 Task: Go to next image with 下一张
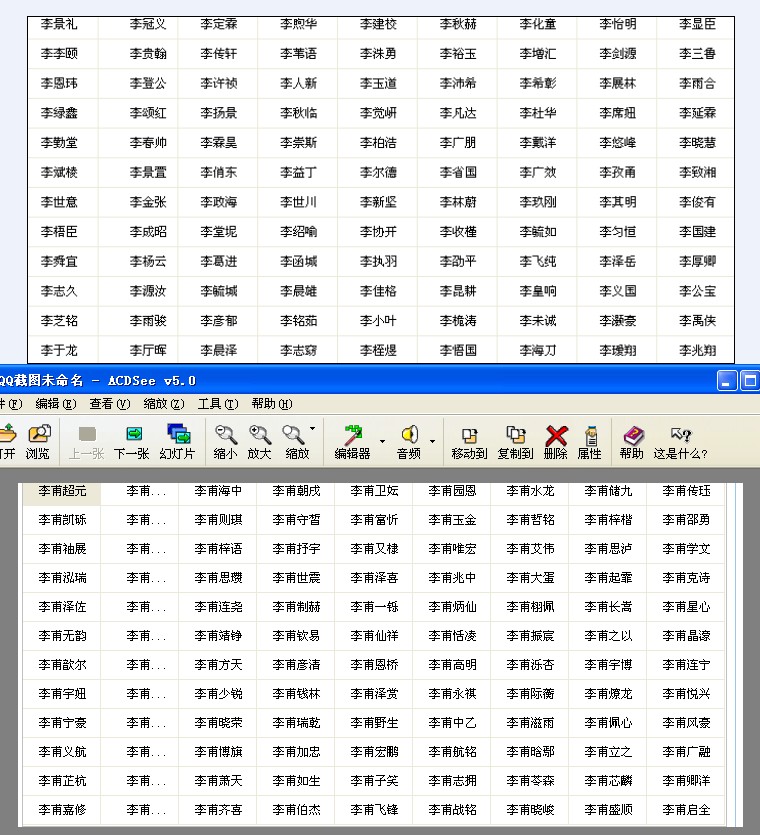132,442
